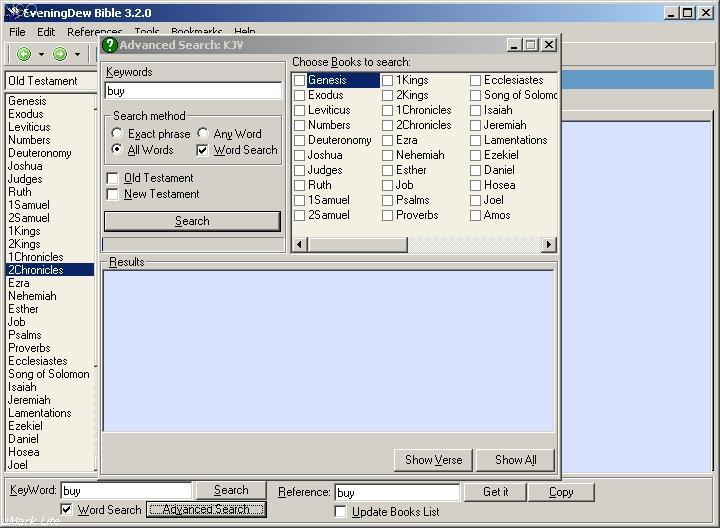Click the Advanced Search button
This screenshot has width=720, height=528.
point(206,509)
